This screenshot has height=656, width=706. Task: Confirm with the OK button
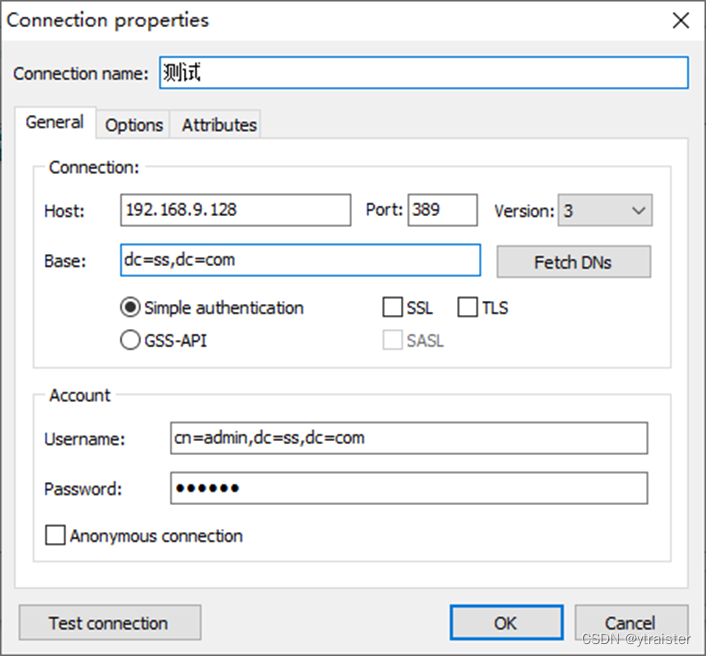point(505,622)
